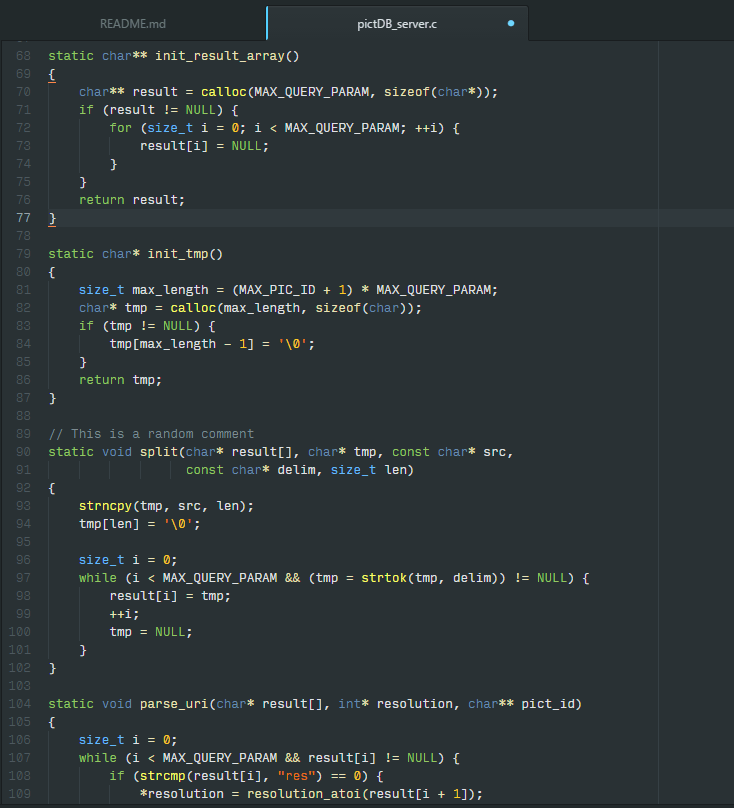Screen dimensions: 734x808
Task: Click line number 104 in the gutter
Action: (x=20, y=704)
